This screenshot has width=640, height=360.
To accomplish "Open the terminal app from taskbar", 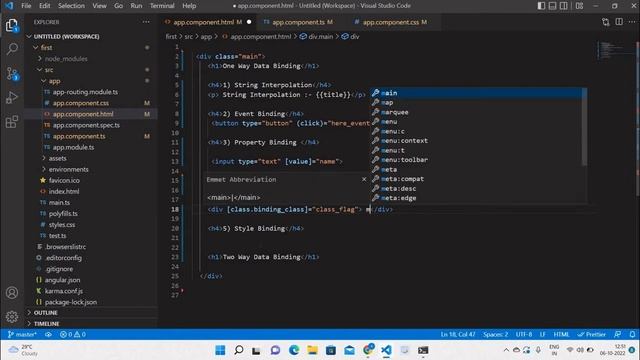I will click(x=423, y=350).
